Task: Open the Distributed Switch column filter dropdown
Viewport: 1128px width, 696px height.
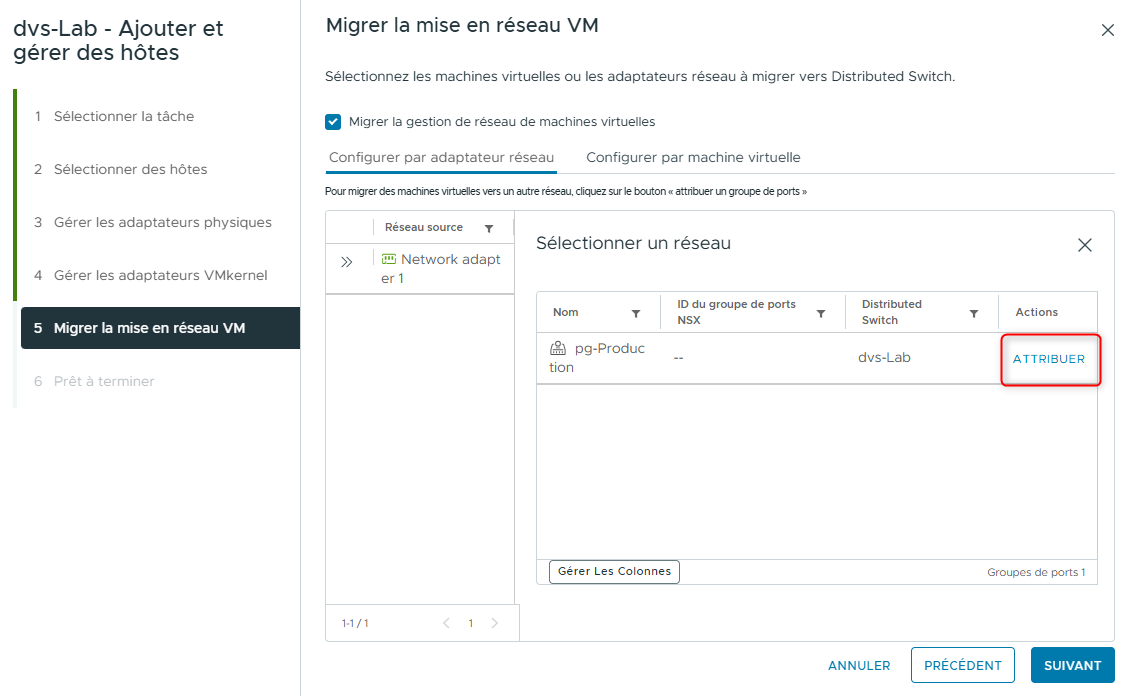Action: [x=974, y=312]
